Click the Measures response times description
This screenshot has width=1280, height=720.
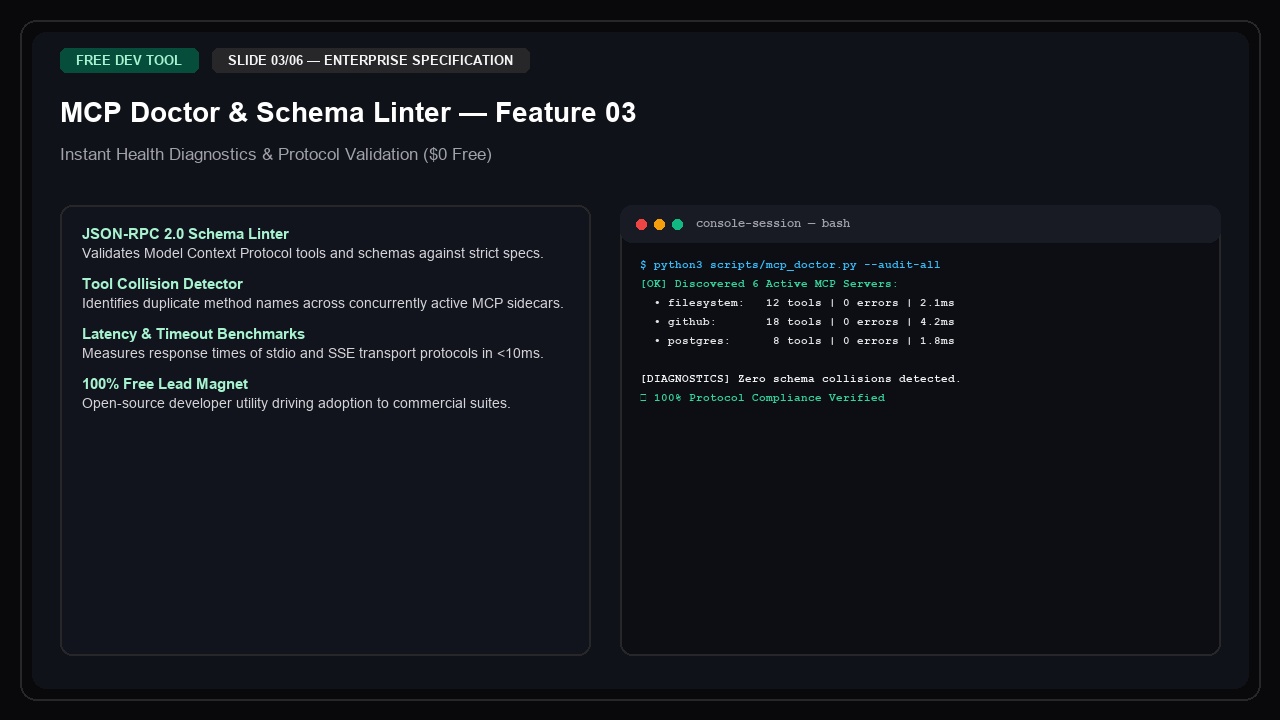tap(313, 353)
